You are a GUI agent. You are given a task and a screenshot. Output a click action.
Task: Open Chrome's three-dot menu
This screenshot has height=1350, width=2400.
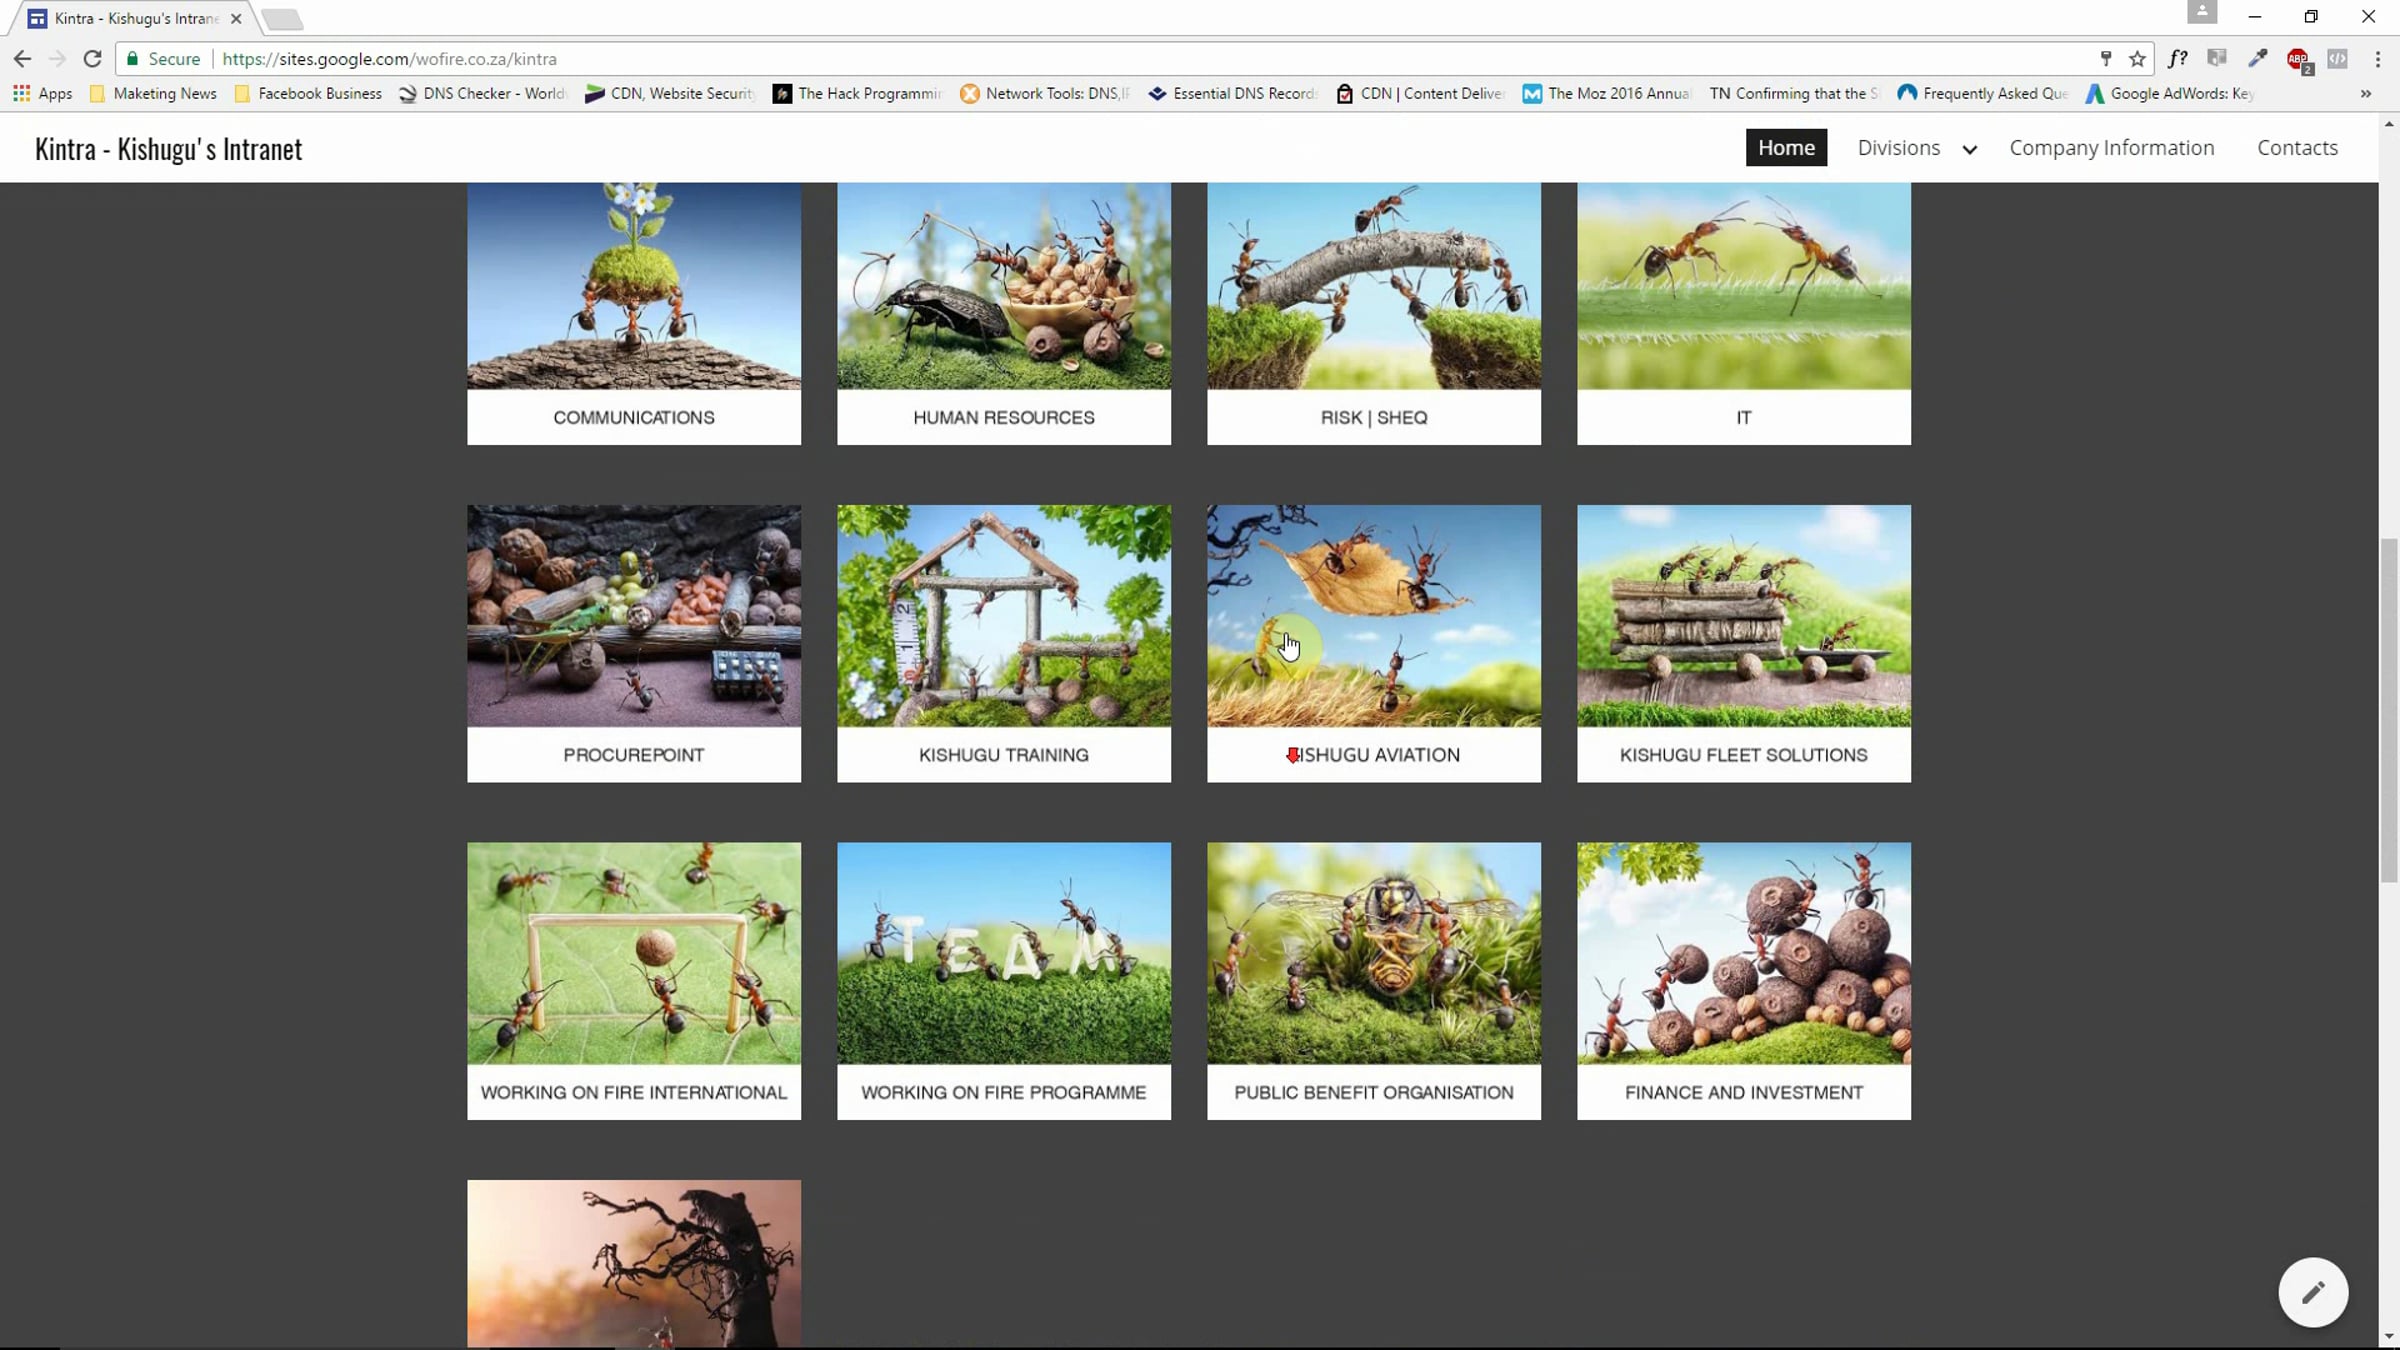[x=2377, y=59]
